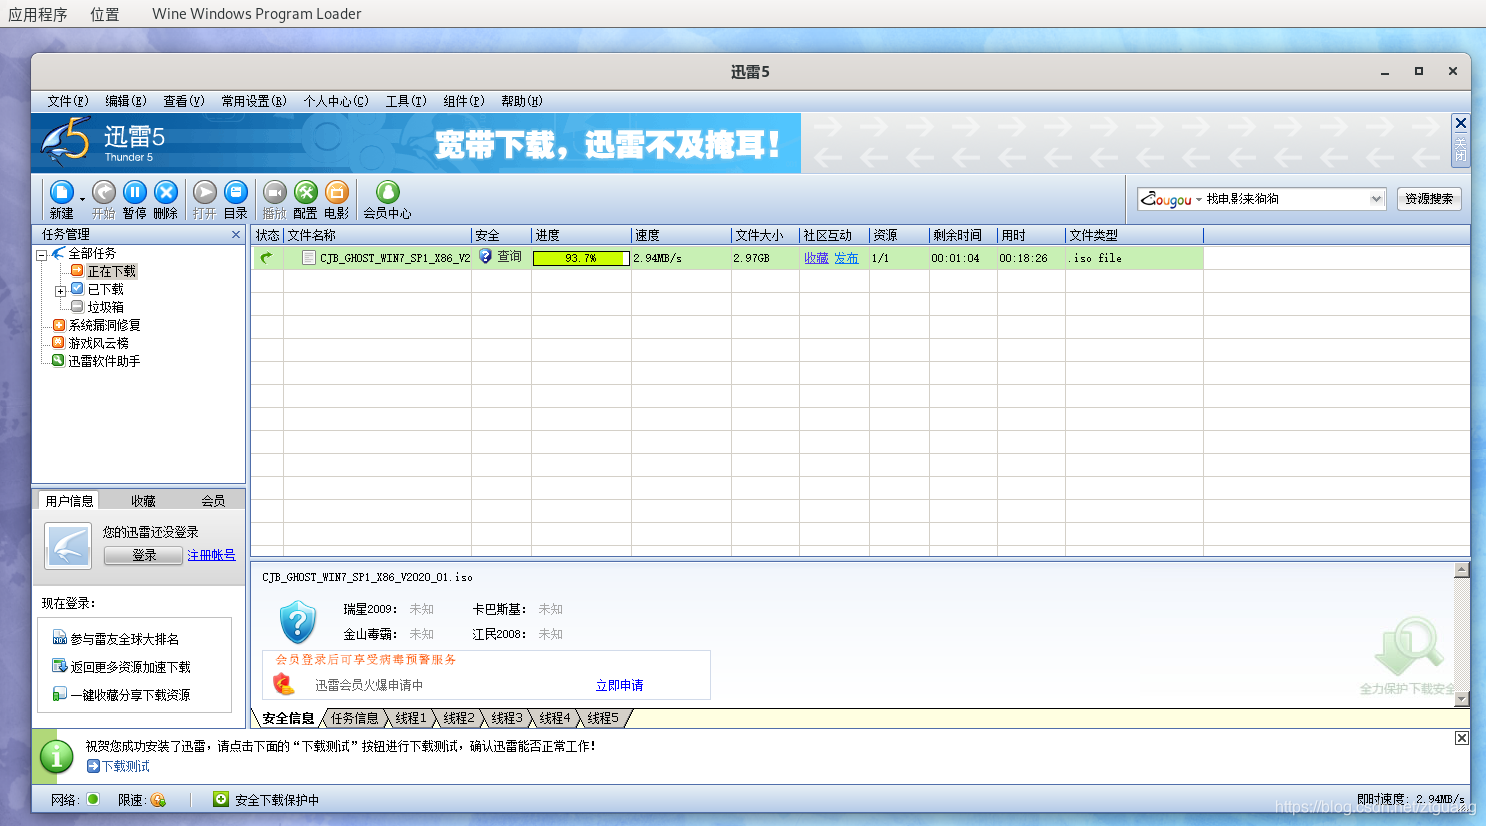Click the 安全下载保护中 green plus icon
1486x826 pixels.
click(x=221, y=799)
